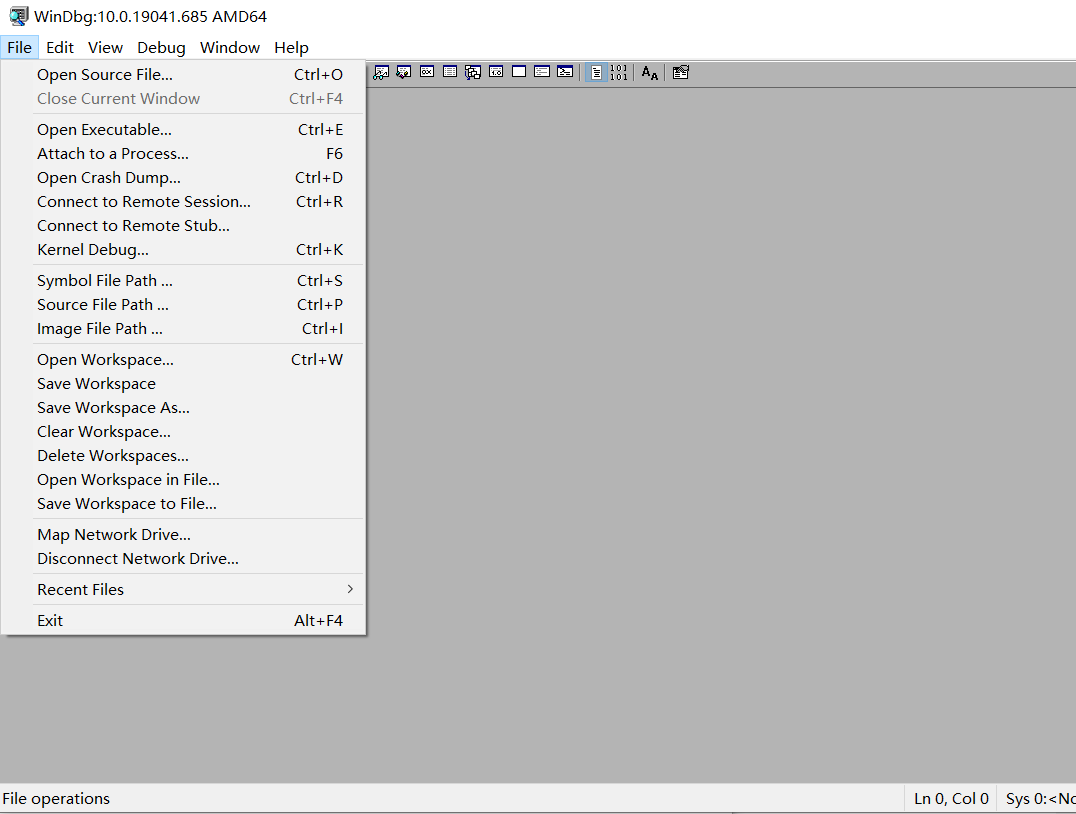Image resolution: width=1076 pixels, height=814 pixels.
Task: Open the Memory window toolbar icon
Action: point(450,72)
